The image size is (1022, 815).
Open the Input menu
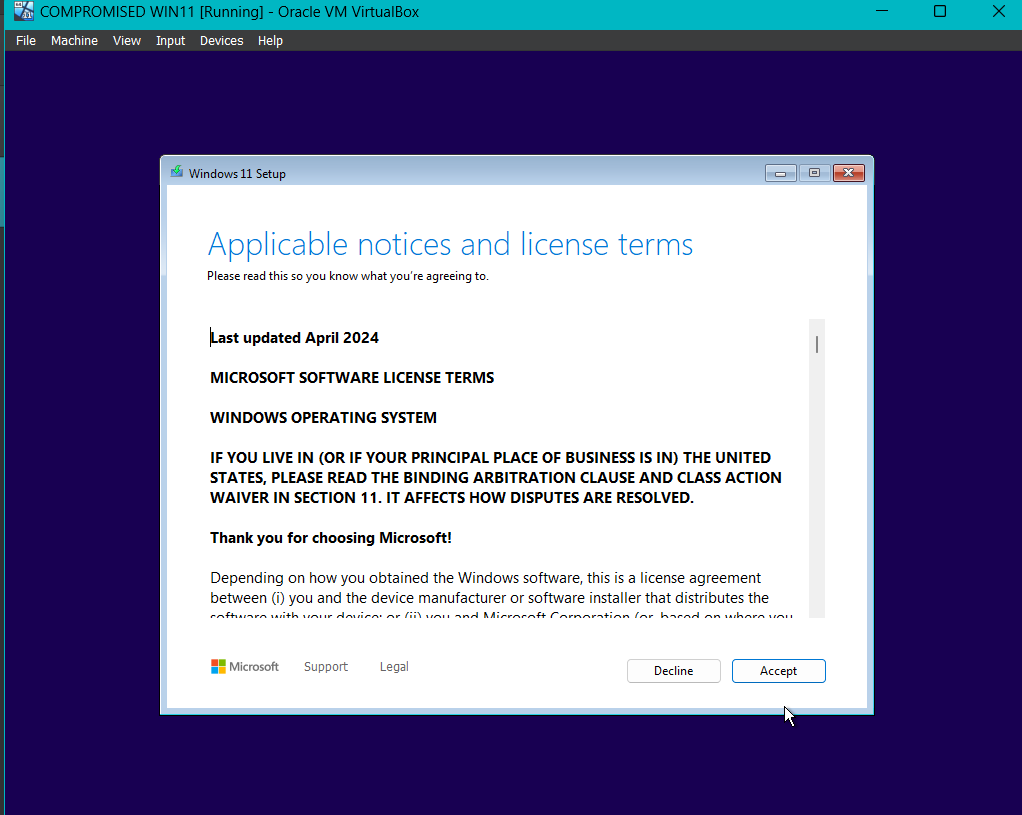(x=170, y=40)
